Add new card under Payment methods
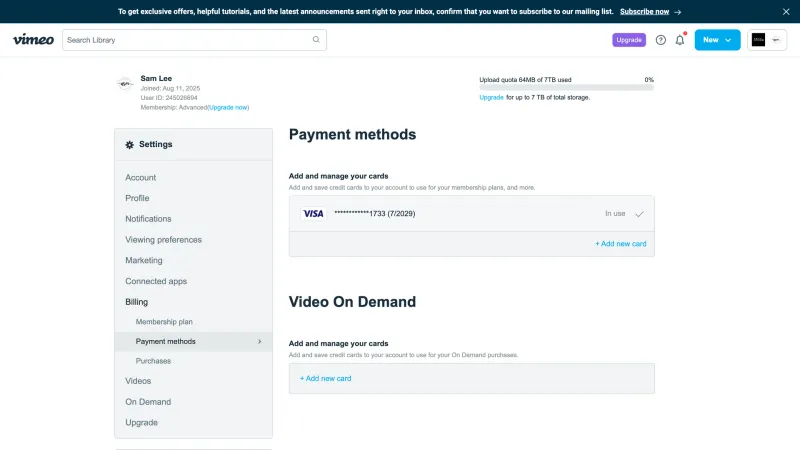Screen dimensions: 800x450 (620, 244)
